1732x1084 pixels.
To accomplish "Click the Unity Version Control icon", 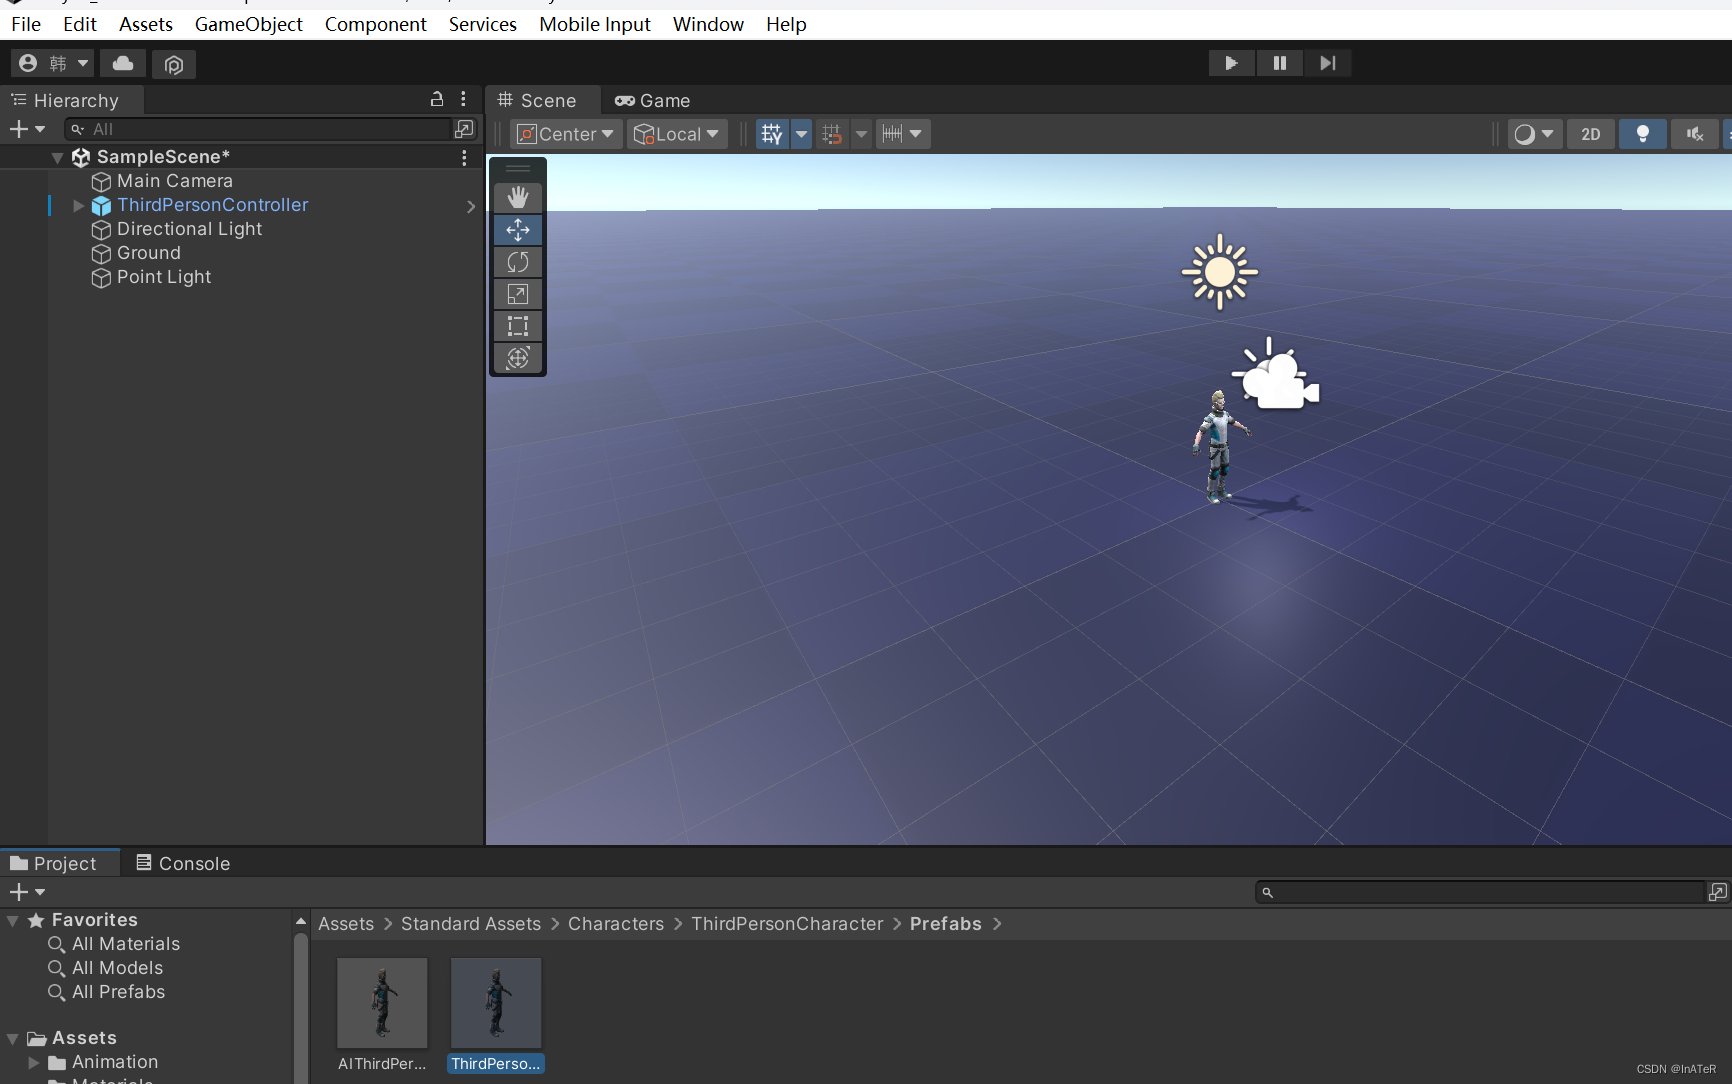I will pos(173,63).
